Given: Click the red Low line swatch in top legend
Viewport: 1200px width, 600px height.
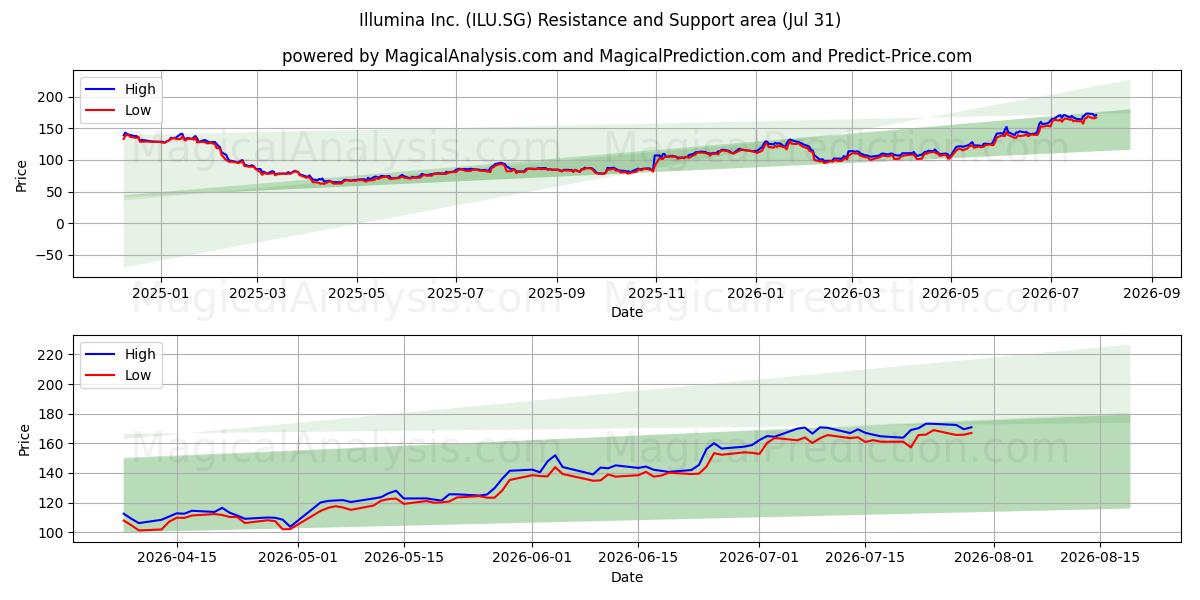Looking at the screenshot, I should click(101, 111).
